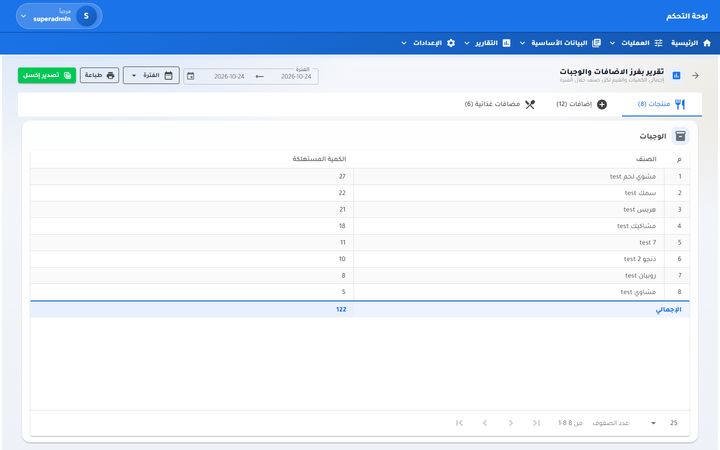
Task: Select row هريس test
Action: coord(360,209)
